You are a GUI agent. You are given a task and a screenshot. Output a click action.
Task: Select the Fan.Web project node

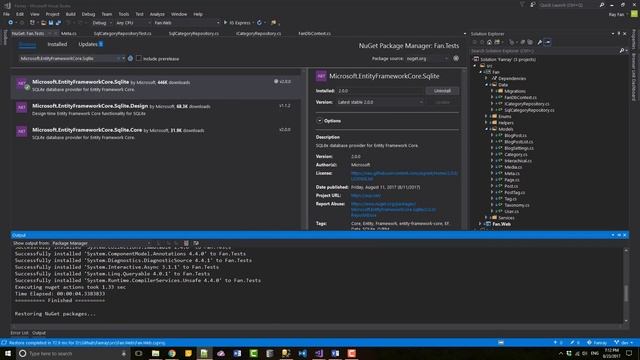click(501, 224)
